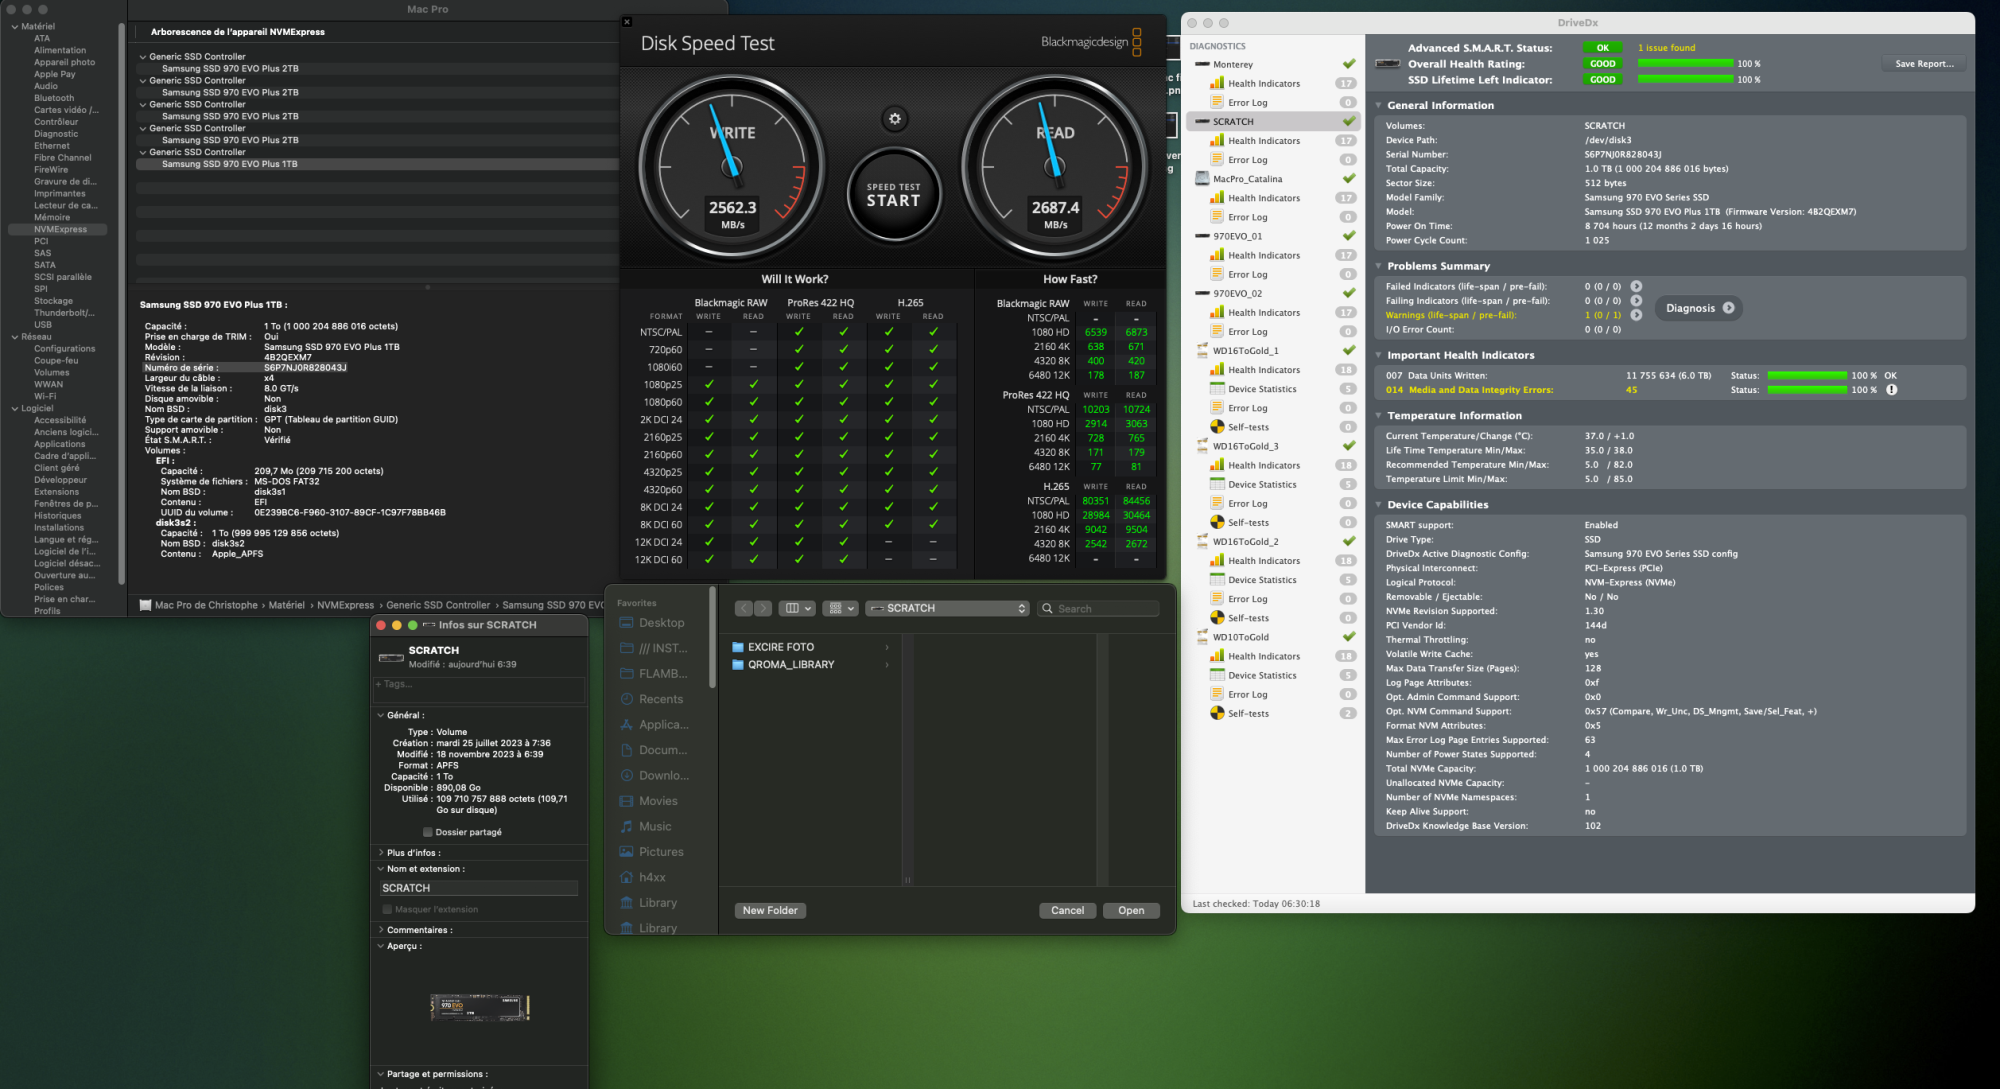Screen dimensions: 2000x1089
Task: Open Self-tests under WD16ToGold_1
Action: tap(1247, 427)
